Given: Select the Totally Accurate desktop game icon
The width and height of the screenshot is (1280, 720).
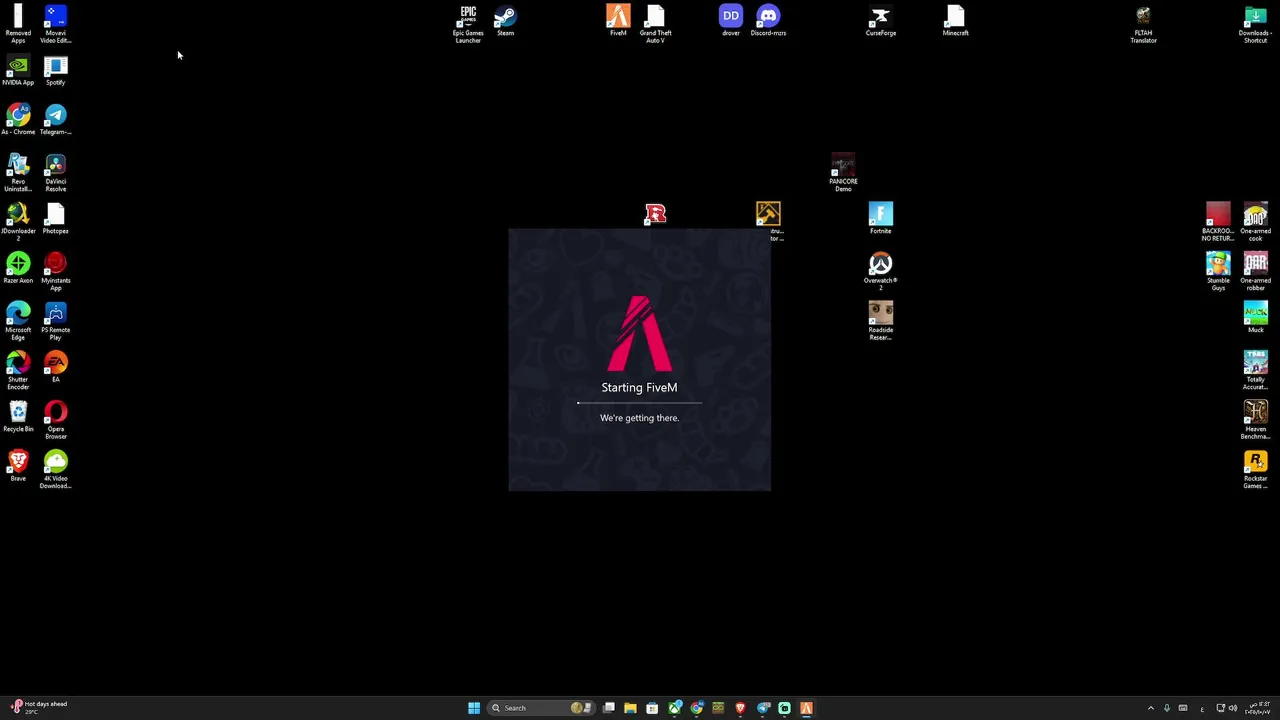Looking at the screenshot, I should point(1255,370).
